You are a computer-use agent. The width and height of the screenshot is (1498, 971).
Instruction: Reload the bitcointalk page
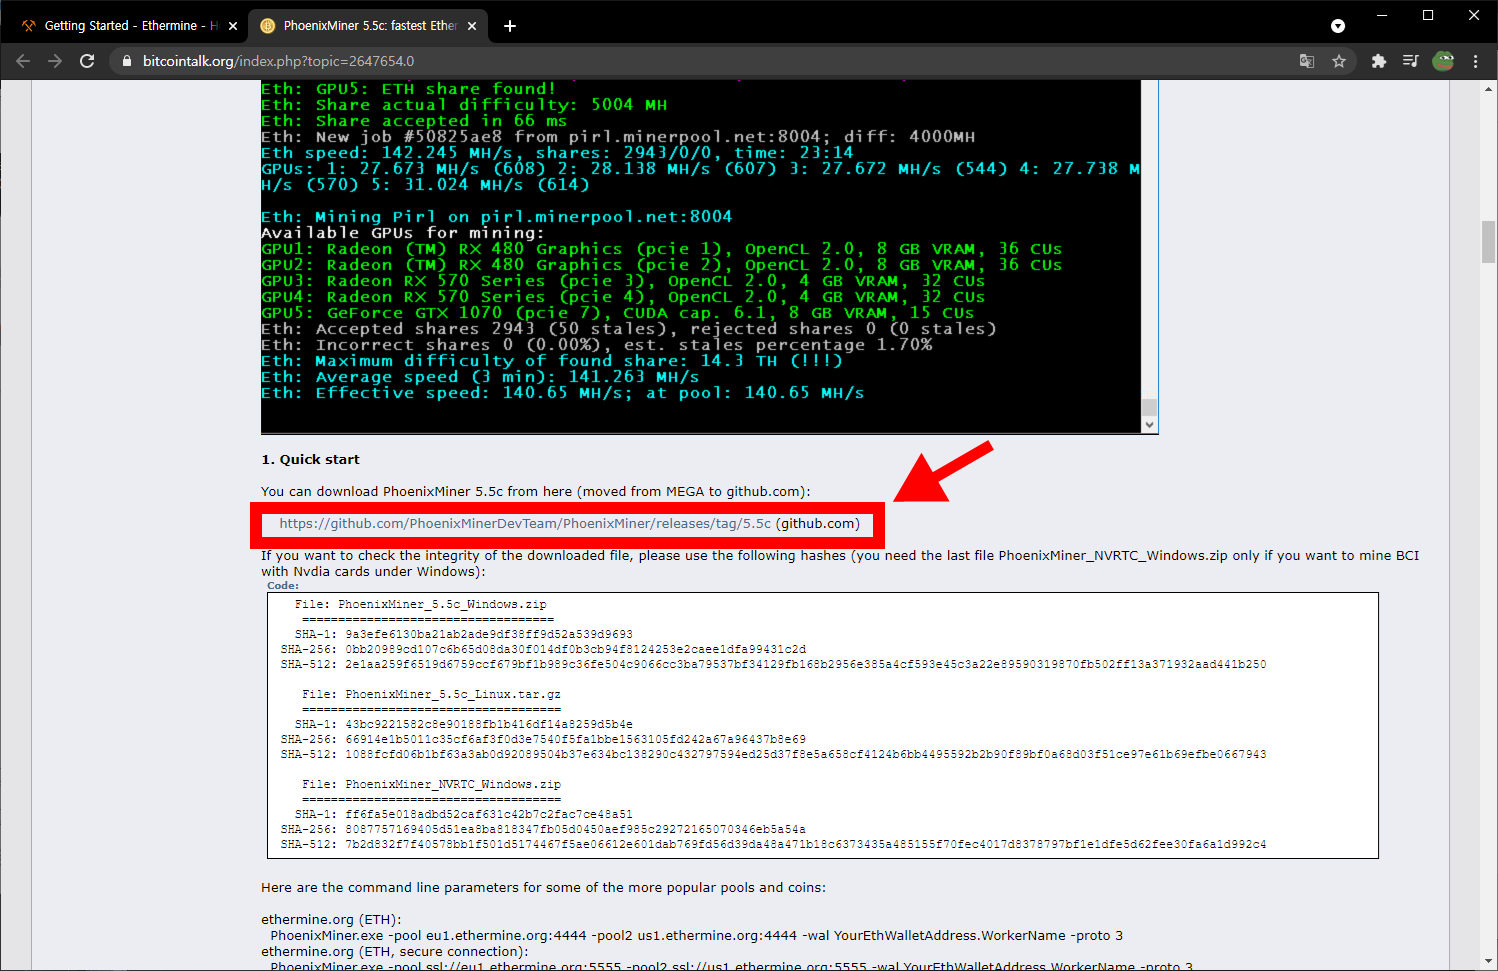tap(87, 61)
